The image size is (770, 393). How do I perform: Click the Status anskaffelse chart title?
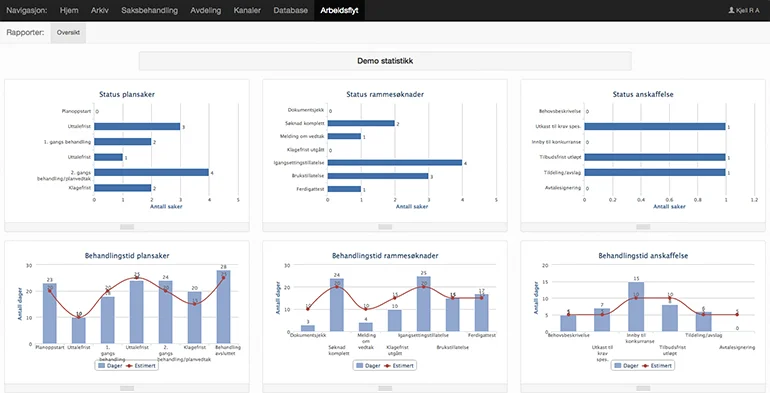(643, 94)
